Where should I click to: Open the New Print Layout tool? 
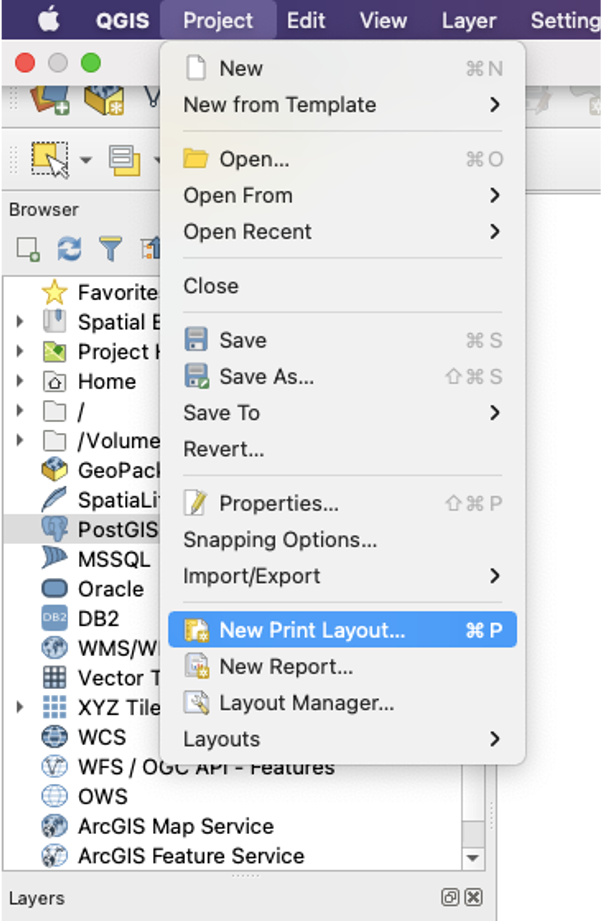300,629
